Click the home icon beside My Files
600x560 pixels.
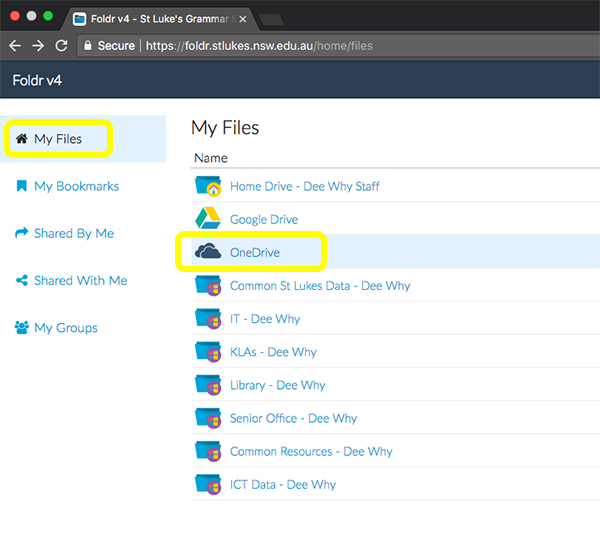click(x=22, y=139)
